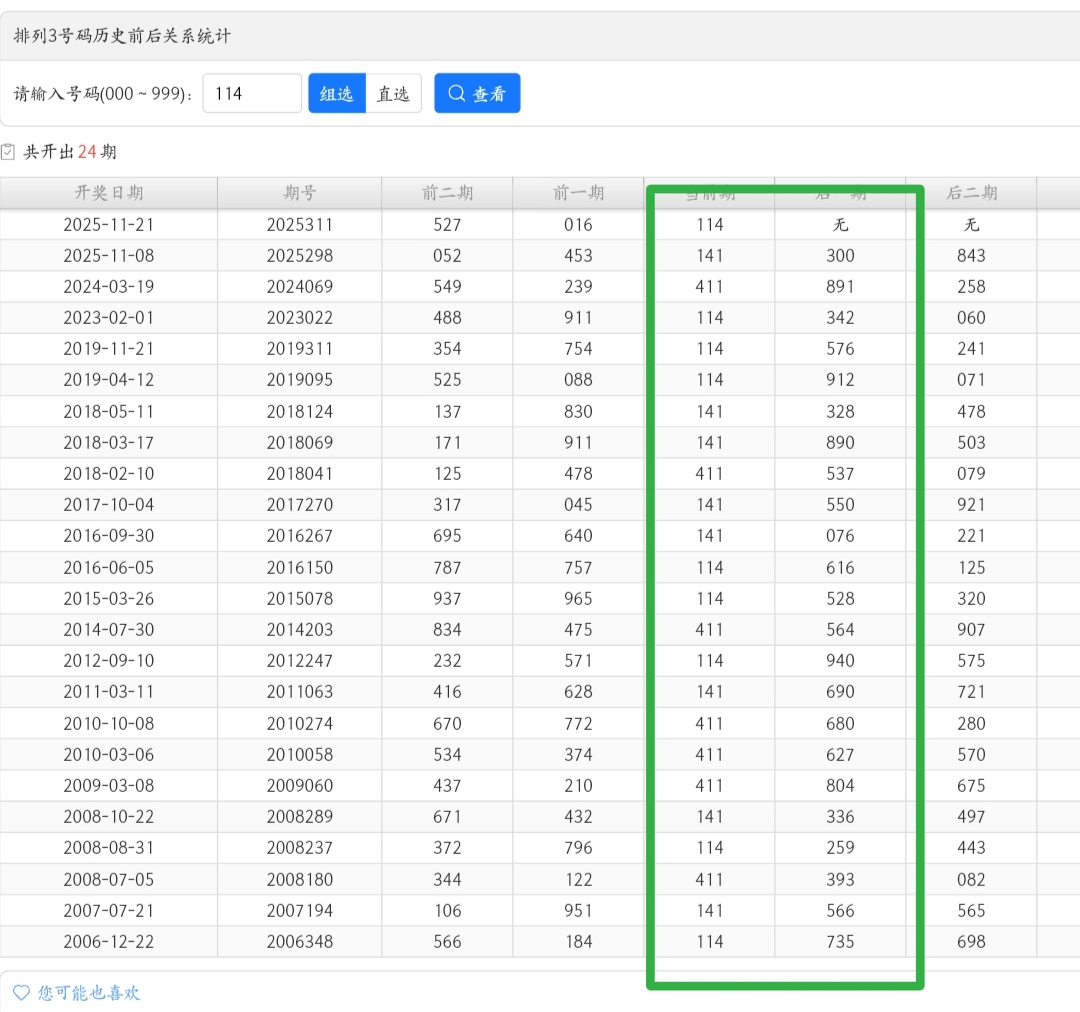Select the 组选 option
The width and height of the screenshot is (1080, 1012).
tap(337, 94)
